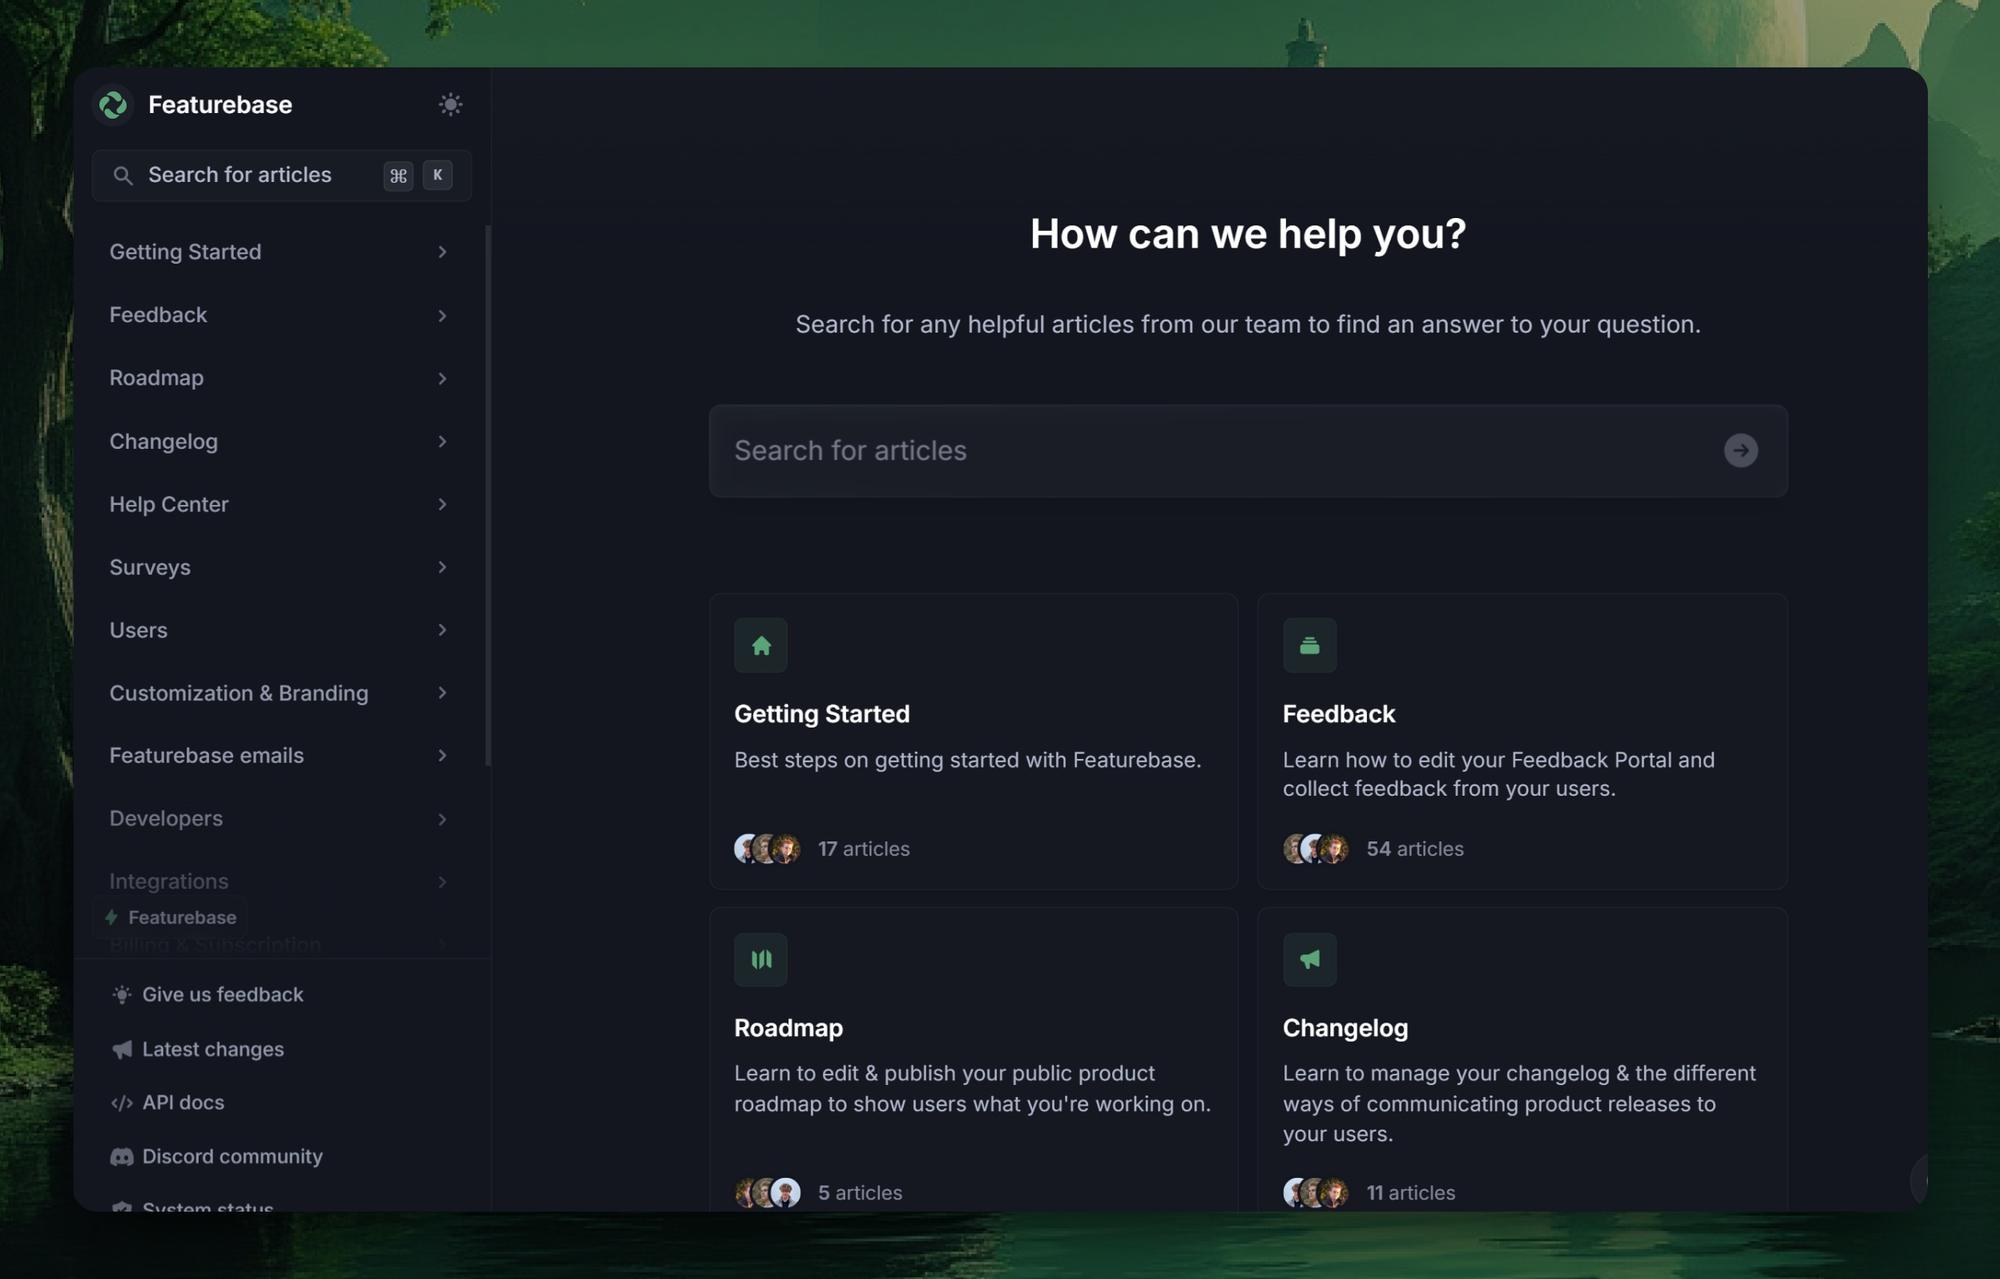Click the Give us feedback lightbulb icon

point(121,994)
